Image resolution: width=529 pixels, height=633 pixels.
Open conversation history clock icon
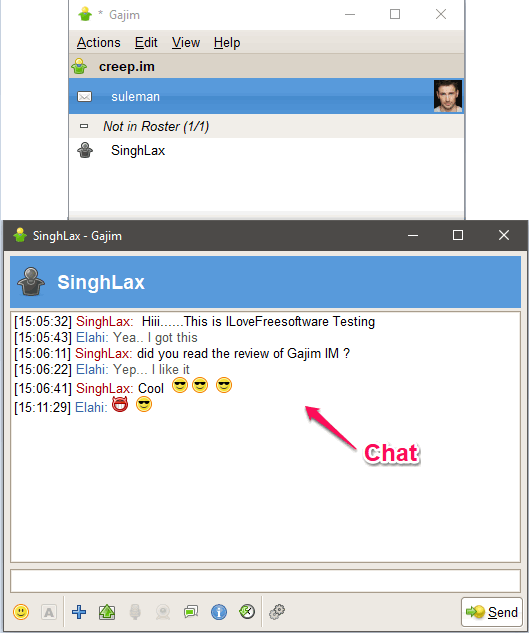(x=247, y=612)
